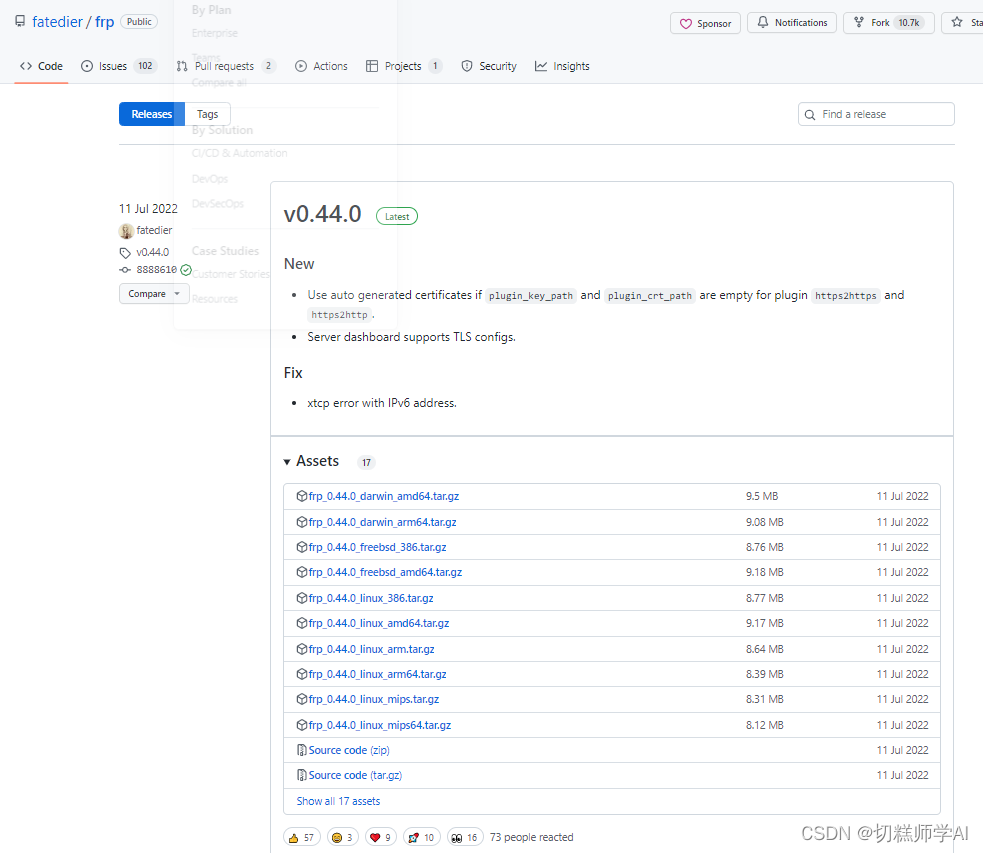Download Source code (tar.gz)
The width and height of the screenshot is (983, 853).
tap(355, 775)
